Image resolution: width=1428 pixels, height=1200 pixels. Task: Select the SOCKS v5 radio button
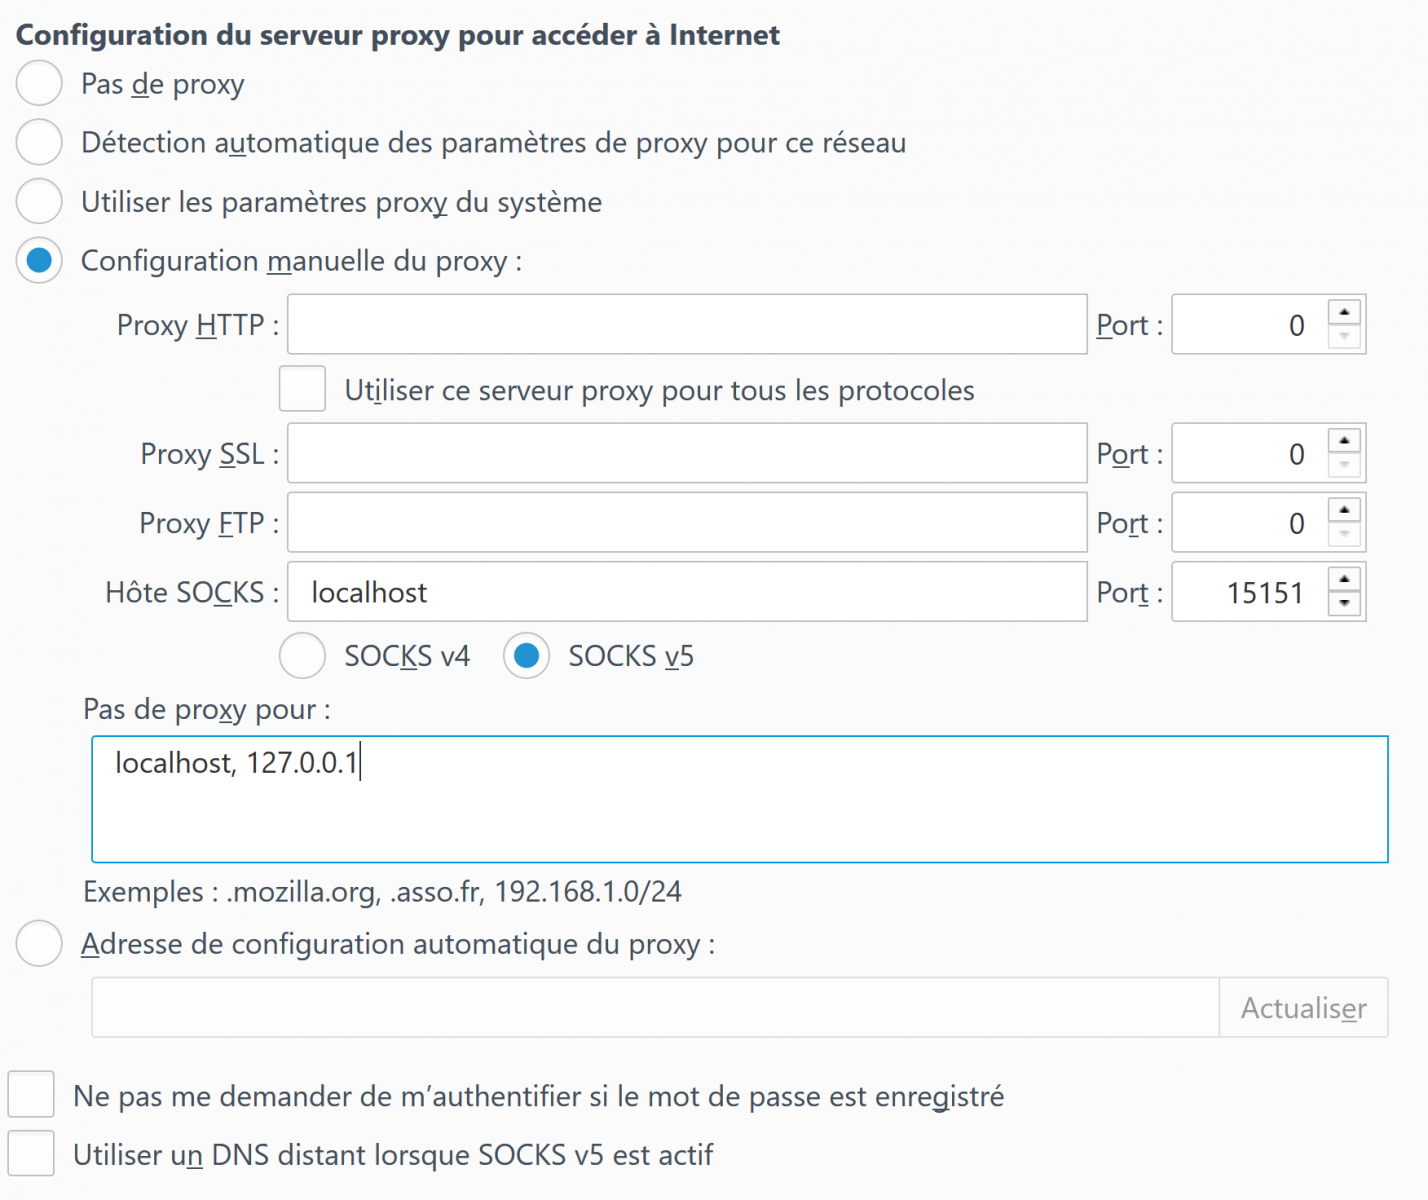click(x=526, y=656)
